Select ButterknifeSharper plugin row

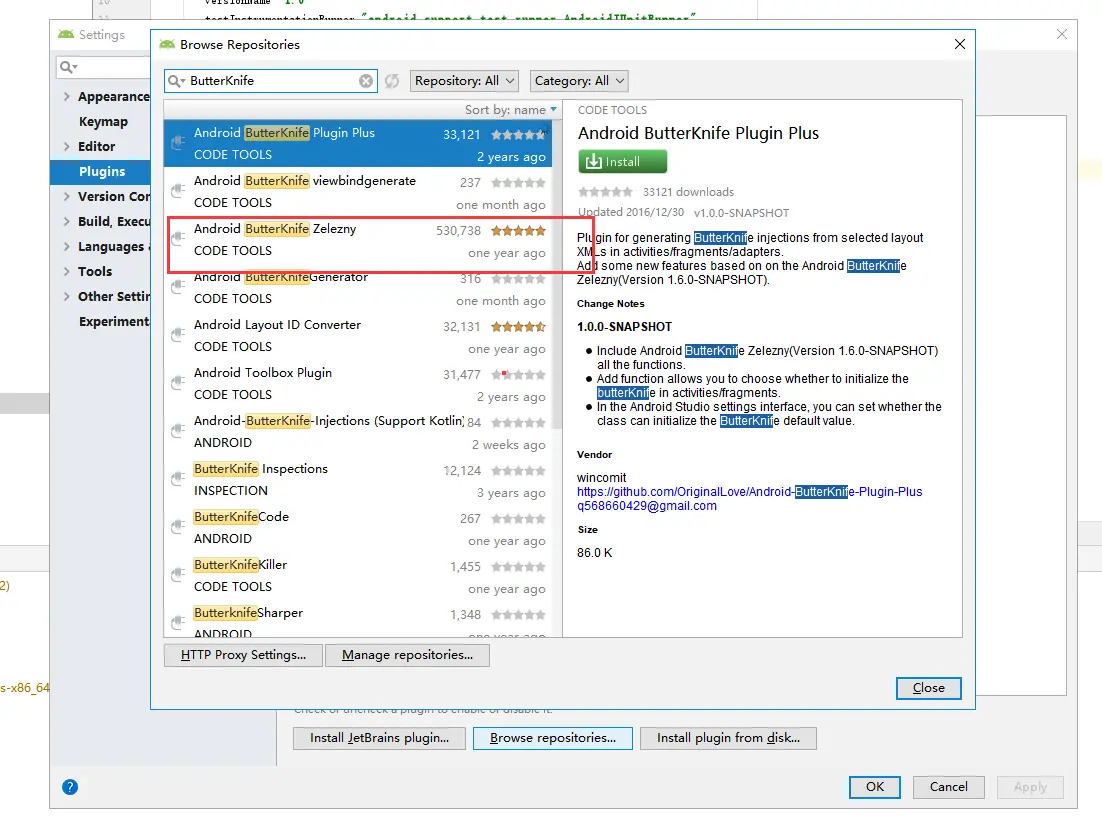pyautogui.click(x=358, y=619)
